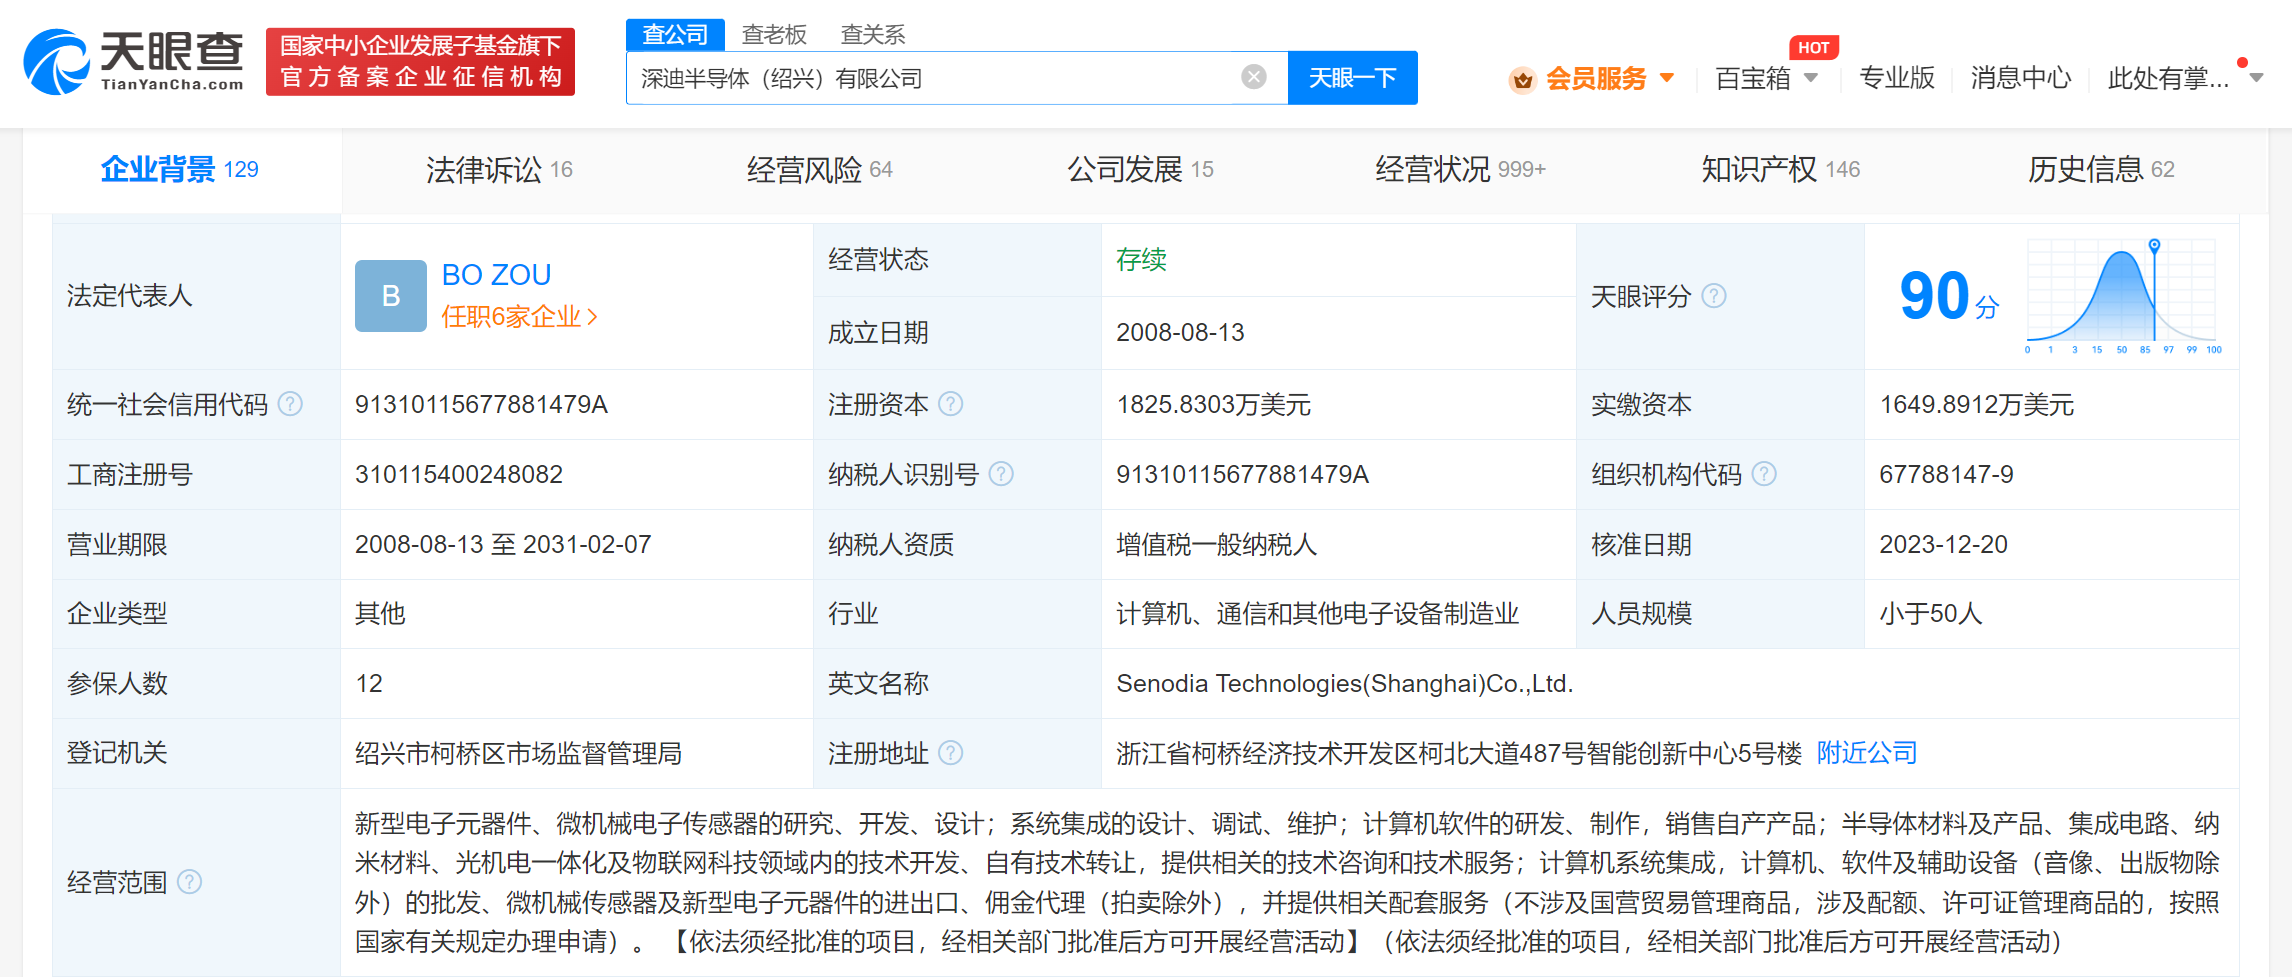Expand the 百宝箱 dropdown menu
Screen dimensions: 2292x977
(x=1811, y=78)
